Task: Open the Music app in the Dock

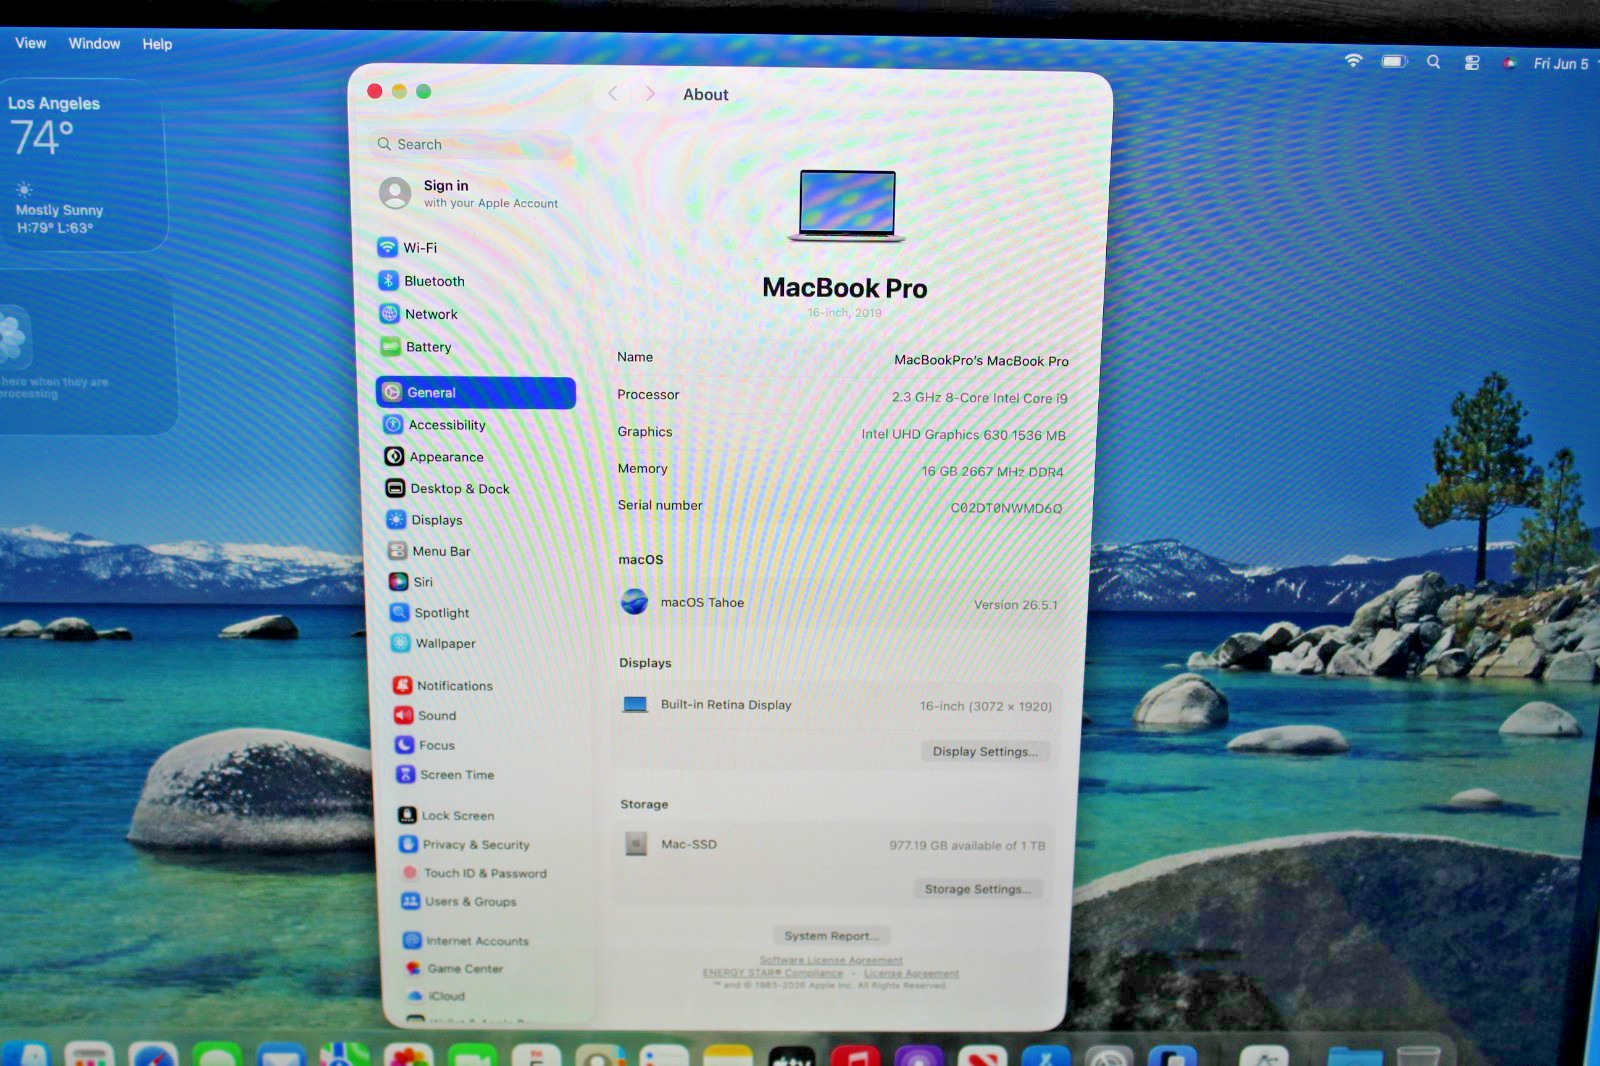Action: [x=855, y=1056]
